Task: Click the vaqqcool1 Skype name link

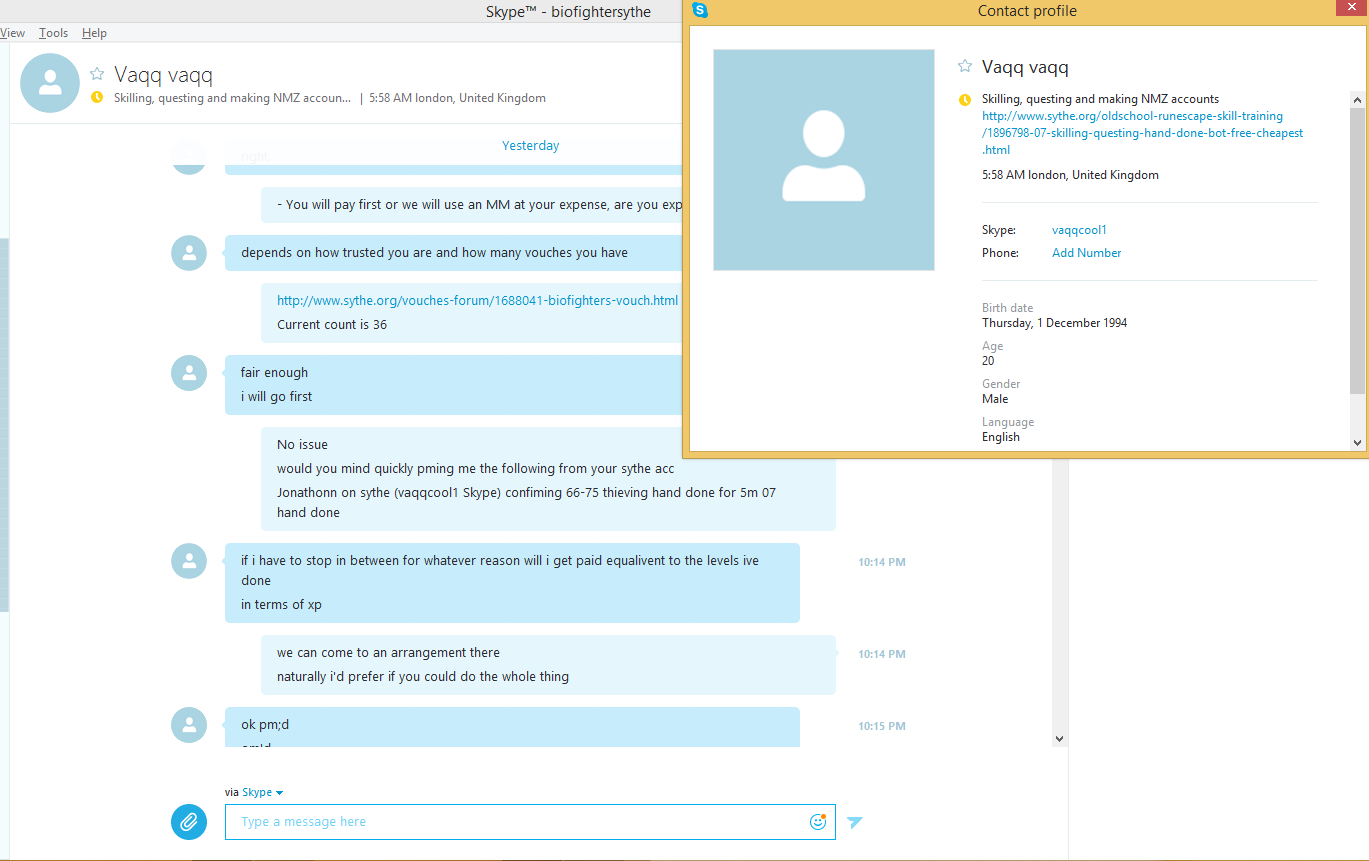Action: tap(1080, 230)
